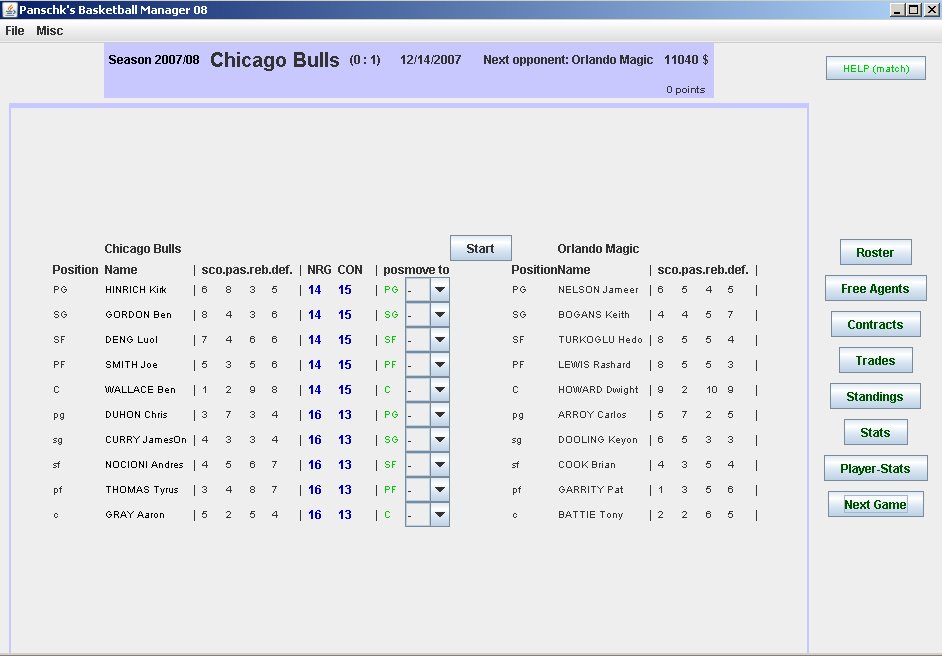Expand move-to dropdown for DUHON Chris

(x=440, y=415)
